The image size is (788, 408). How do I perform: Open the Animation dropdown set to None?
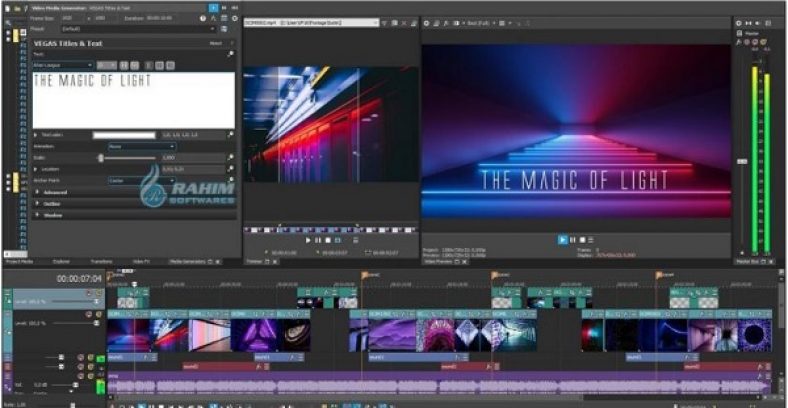point(142,146)
